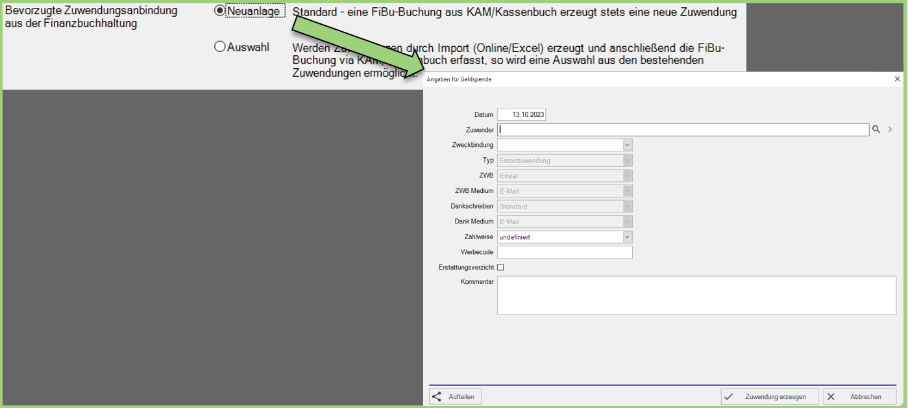Open the Zweckbindung dropdown

[x=627, y=145]
